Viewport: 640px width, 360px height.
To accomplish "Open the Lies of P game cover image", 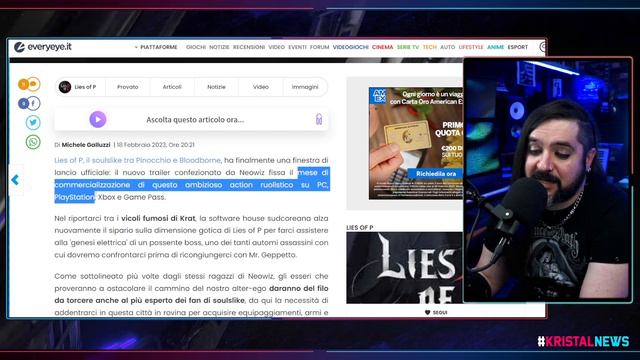I will coord(404,268).
